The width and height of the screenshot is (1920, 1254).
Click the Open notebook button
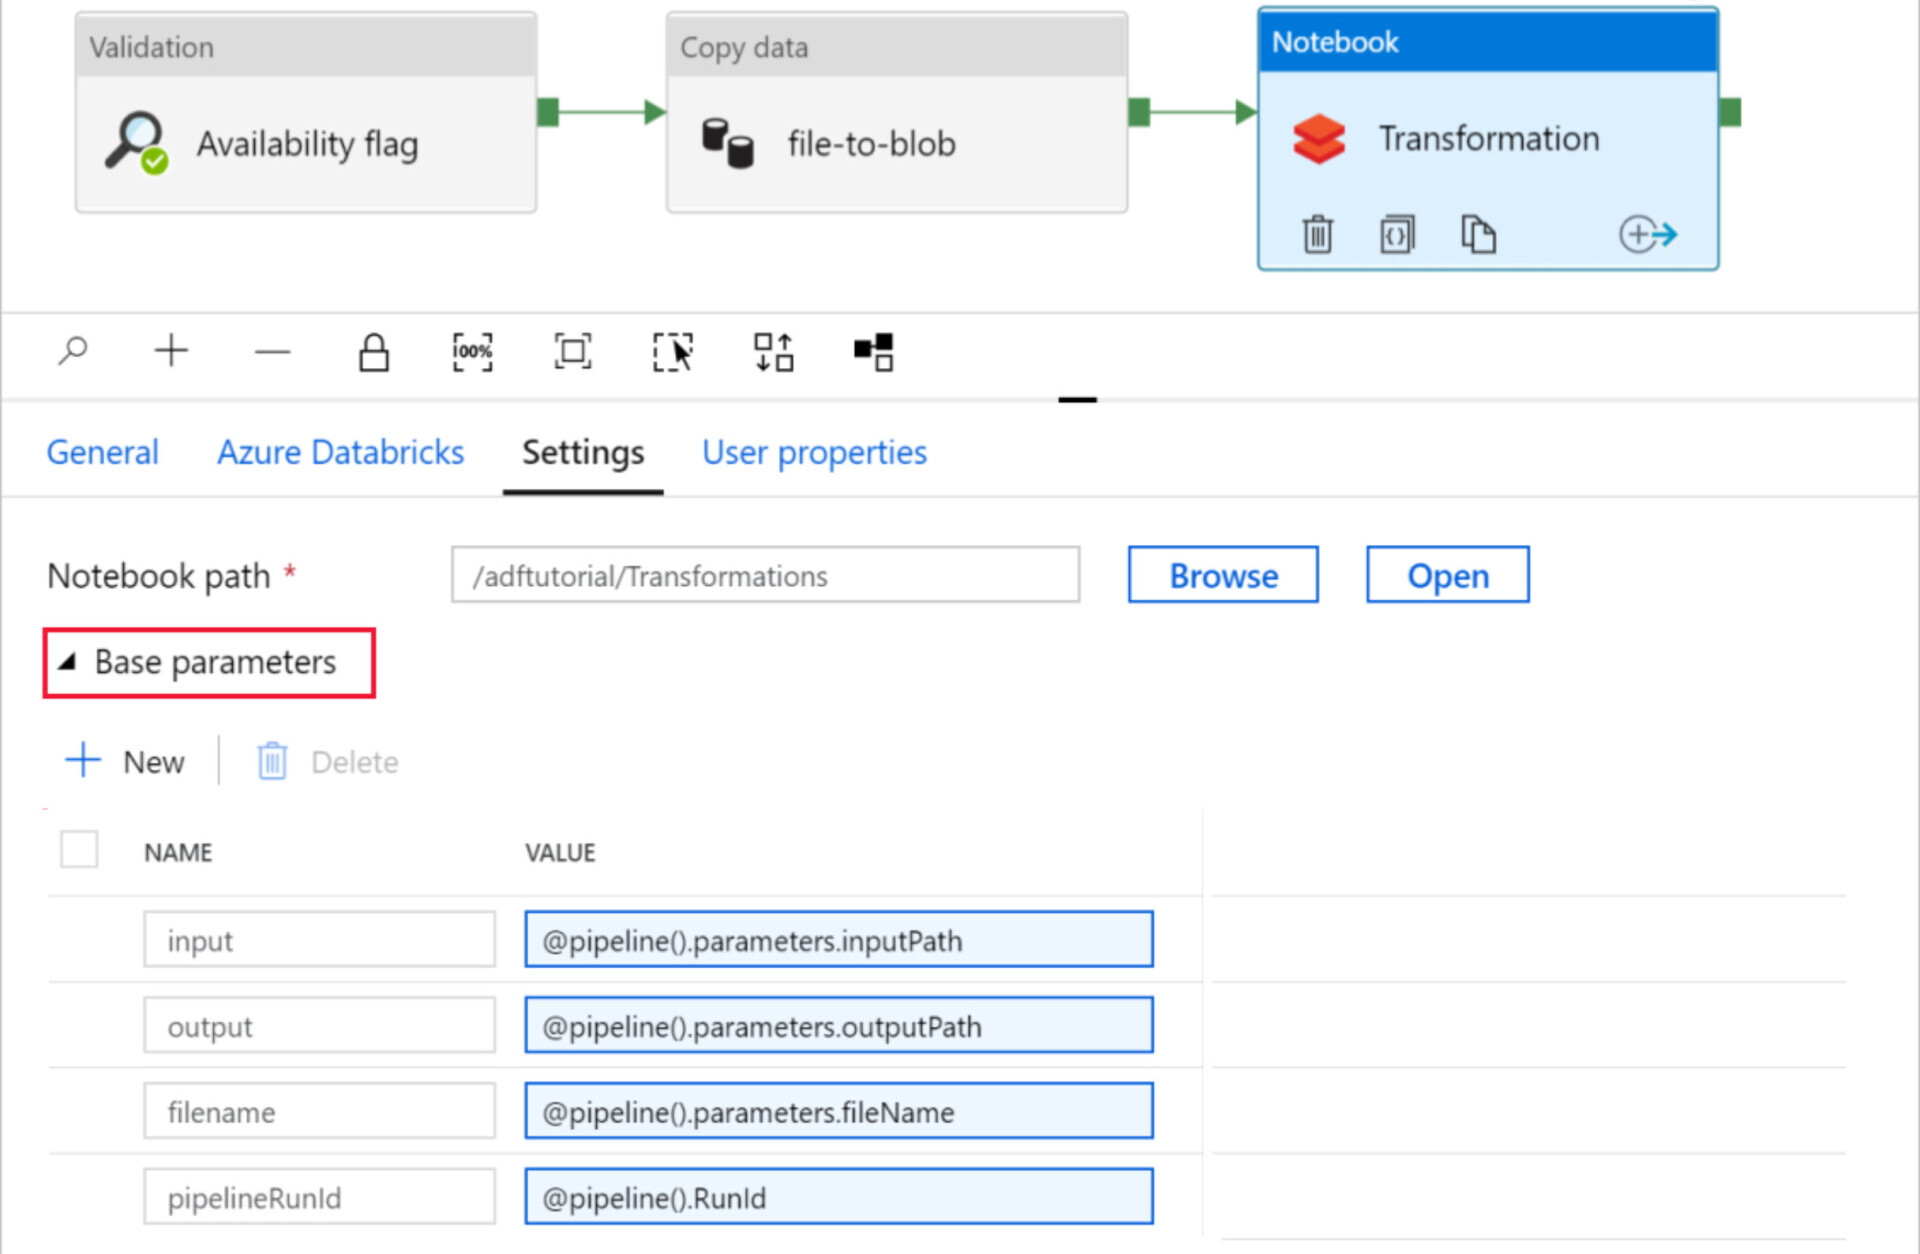click(x=1447, y=575)
